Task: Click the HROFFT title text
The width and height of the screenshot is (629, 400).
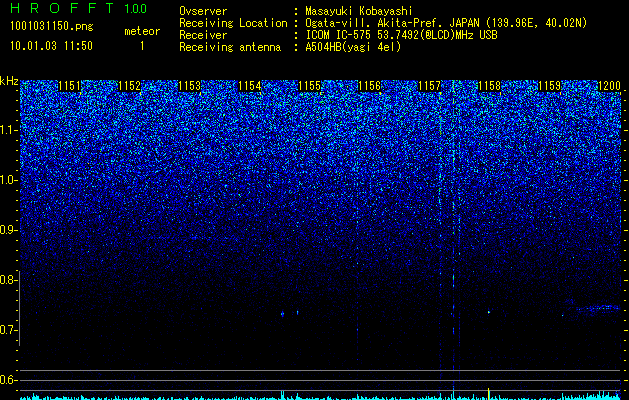Action: pyautogui.click(x=62, y=8)
